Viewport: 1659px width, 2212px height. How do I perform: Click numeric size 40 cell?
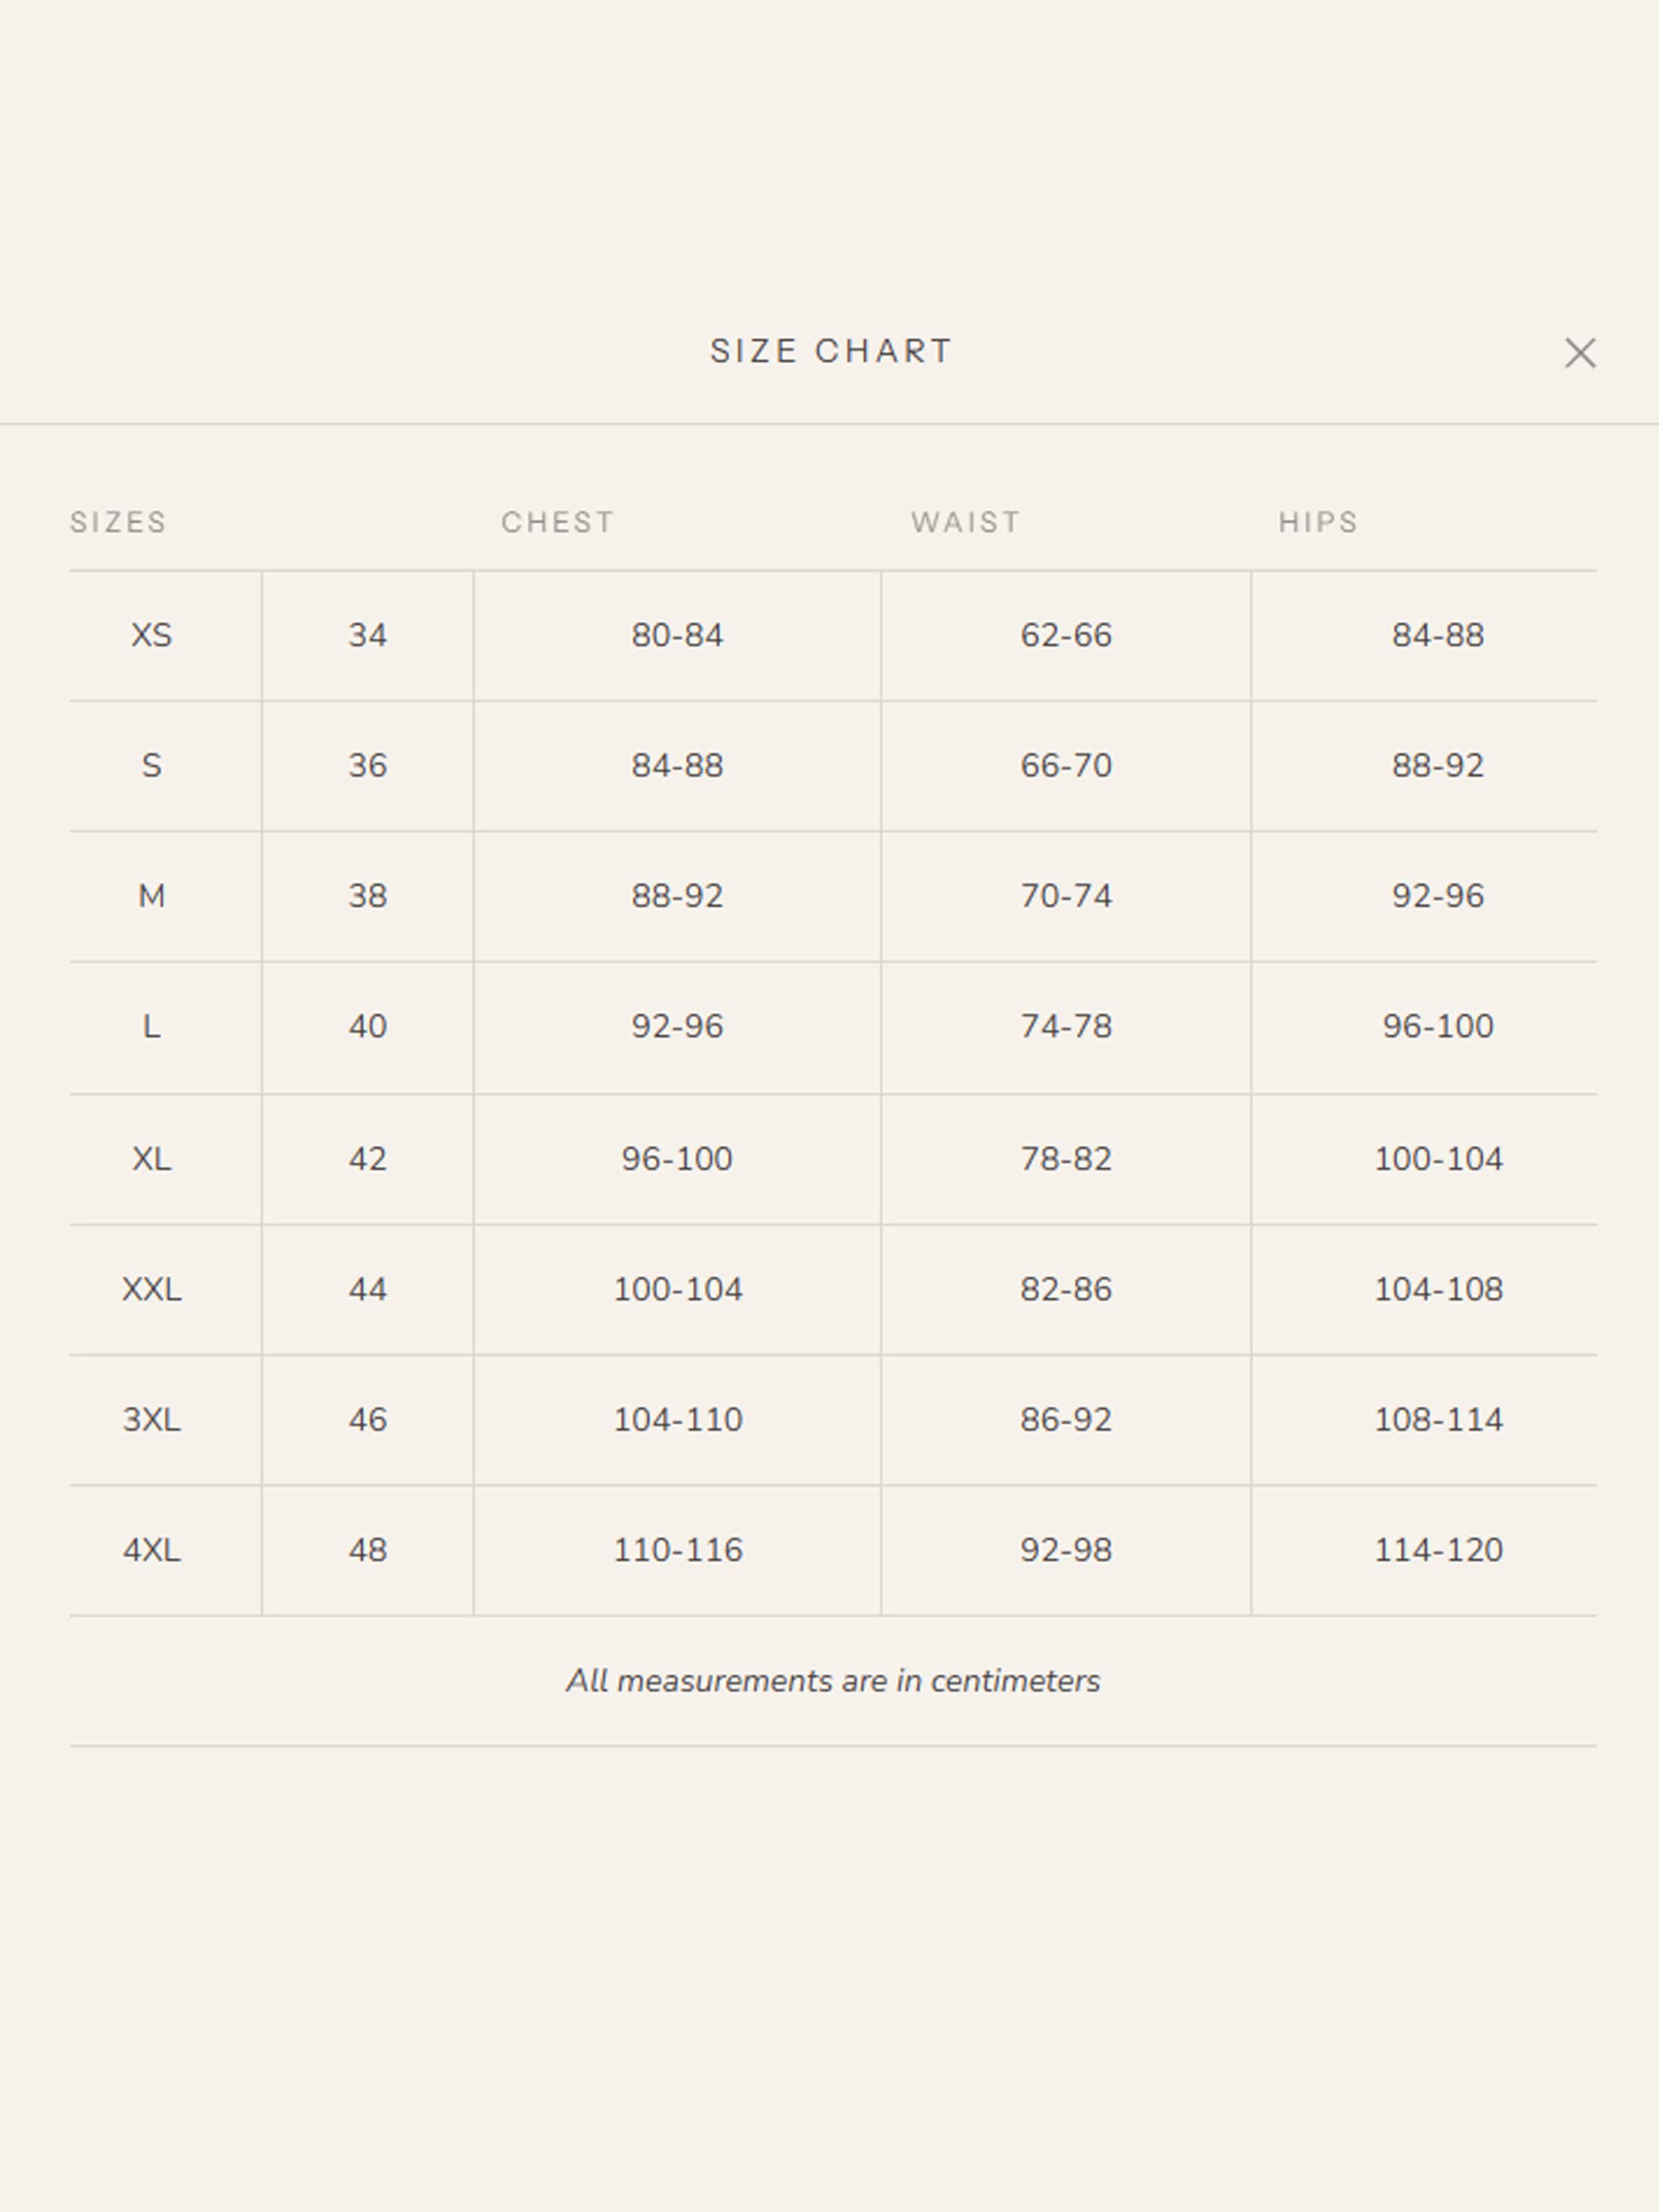(367, 1027)
